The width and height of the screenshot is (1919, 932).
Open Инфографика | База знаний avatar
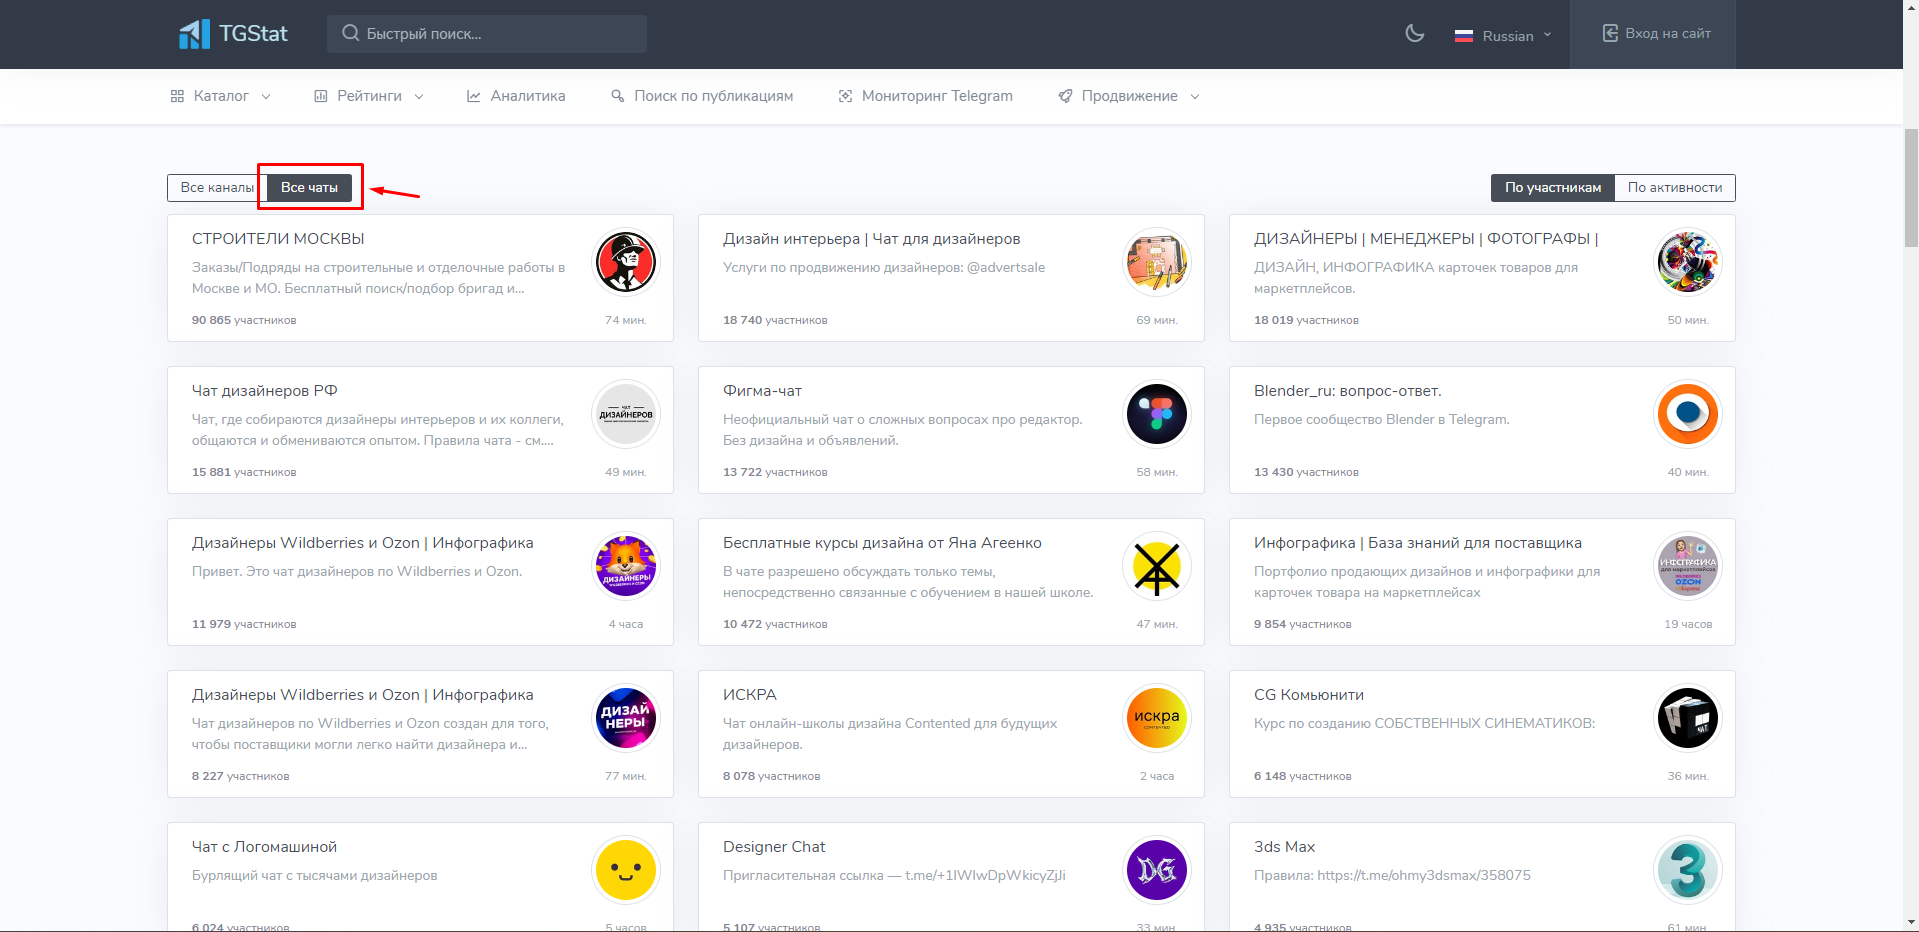pyautogui.click(x=1688, y=566)
